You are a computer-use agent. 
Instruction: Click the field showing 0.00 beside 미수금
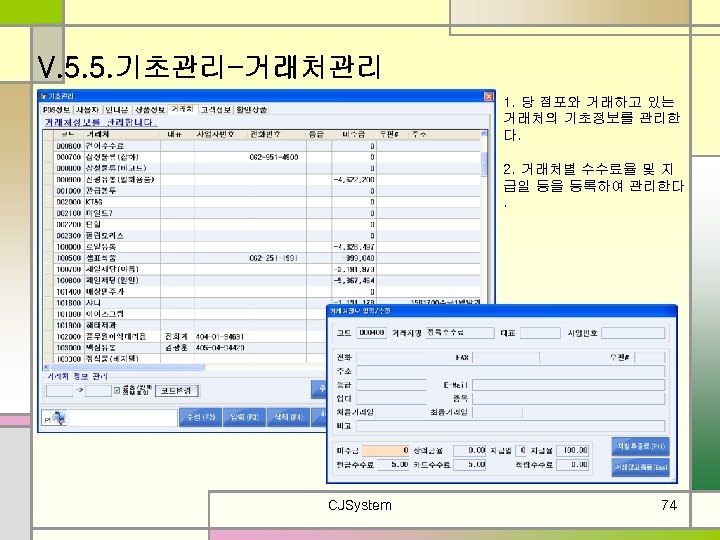click(x=470, y=451)
